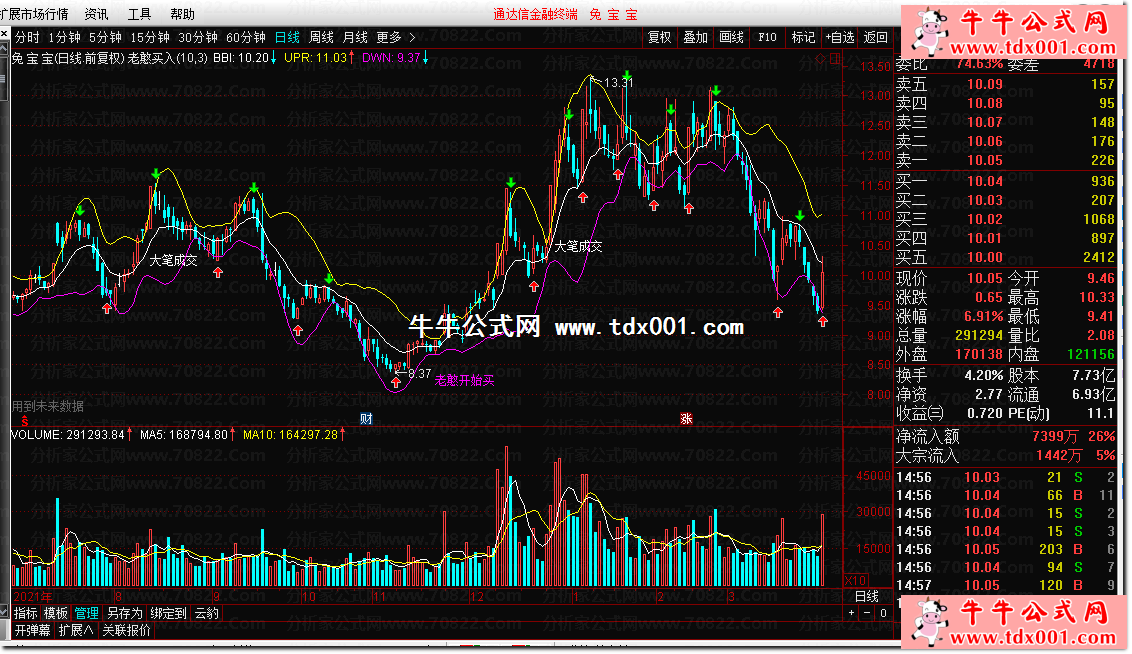Open F10 company information
Image resolution: width=1132 pixels, height=654 pixels.
(x=768, y=37)
